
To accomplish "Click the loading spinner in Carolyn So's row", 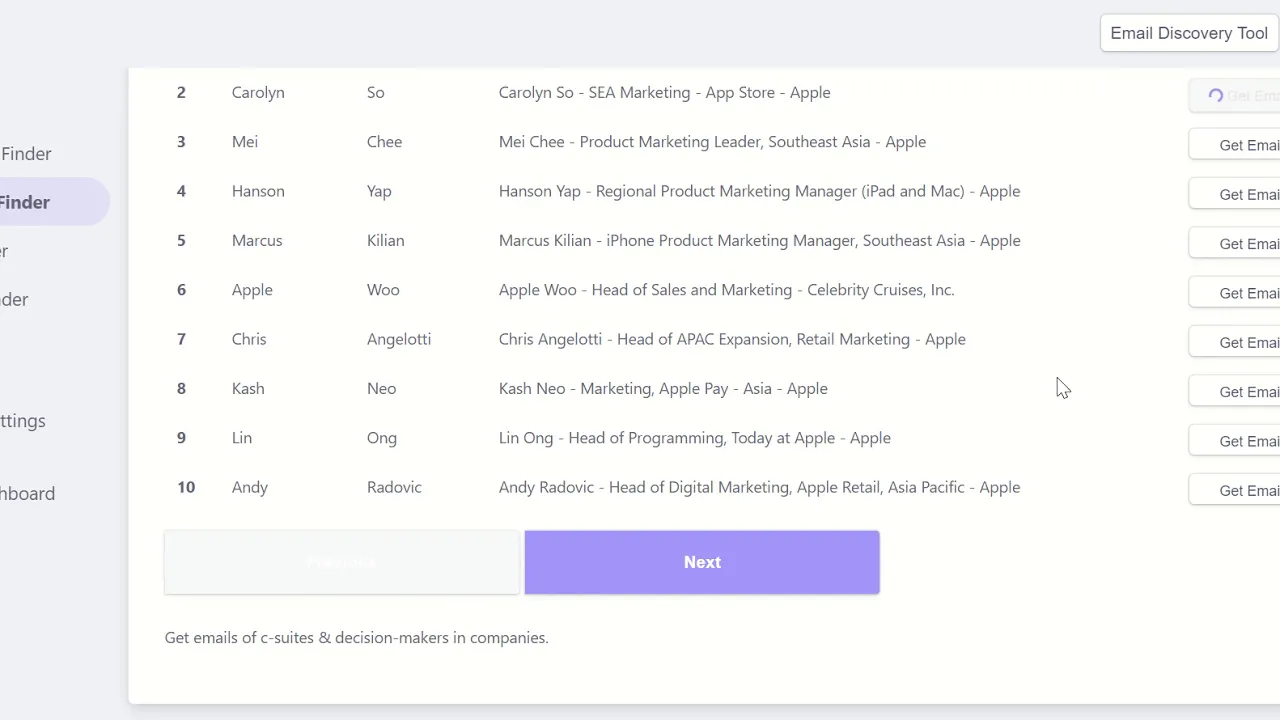I will click(1216, 96).
